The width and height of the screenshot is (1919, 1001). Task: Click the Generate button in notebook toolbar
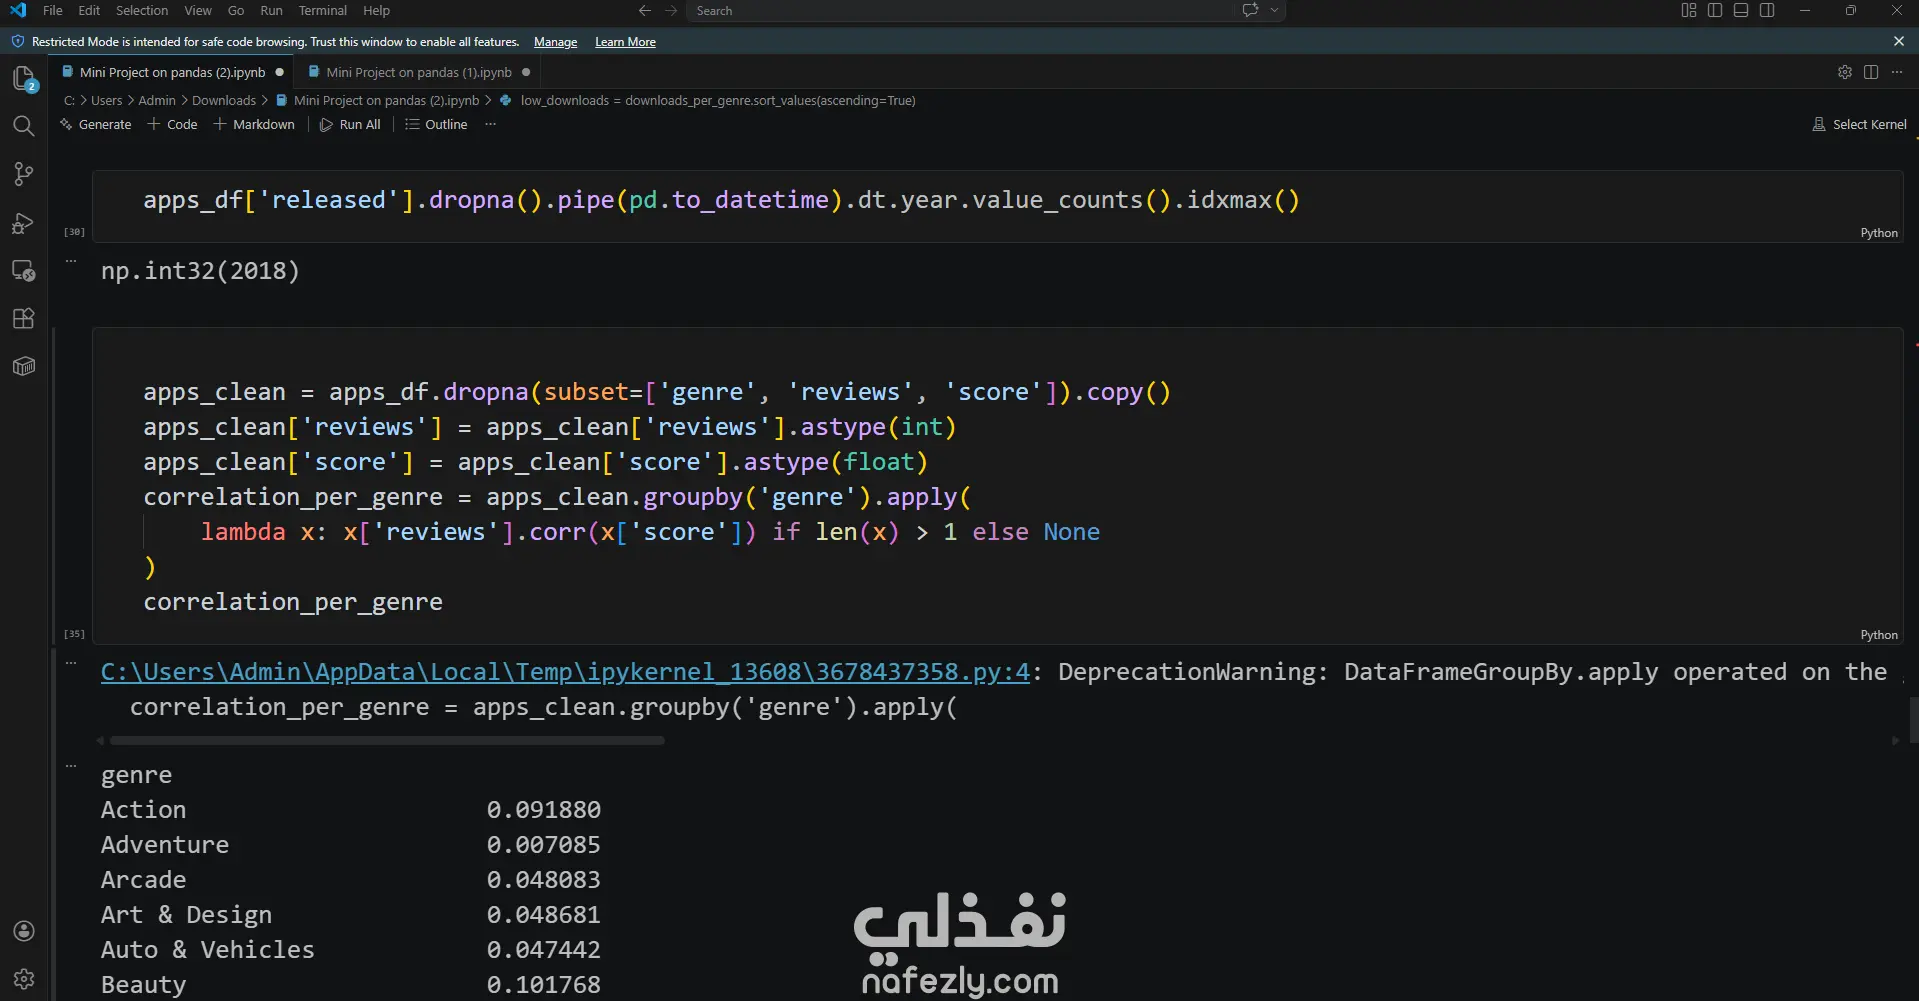coord(96,124)
